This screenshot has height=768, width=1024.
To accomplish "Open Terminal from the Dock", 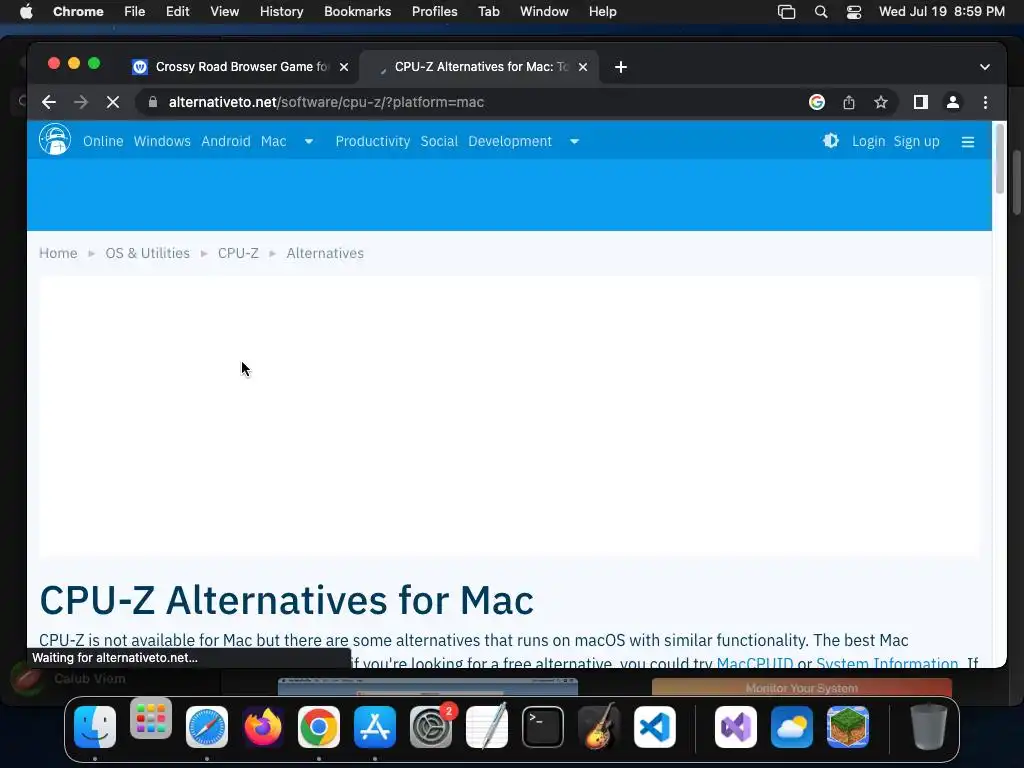I will coord(543,726).
